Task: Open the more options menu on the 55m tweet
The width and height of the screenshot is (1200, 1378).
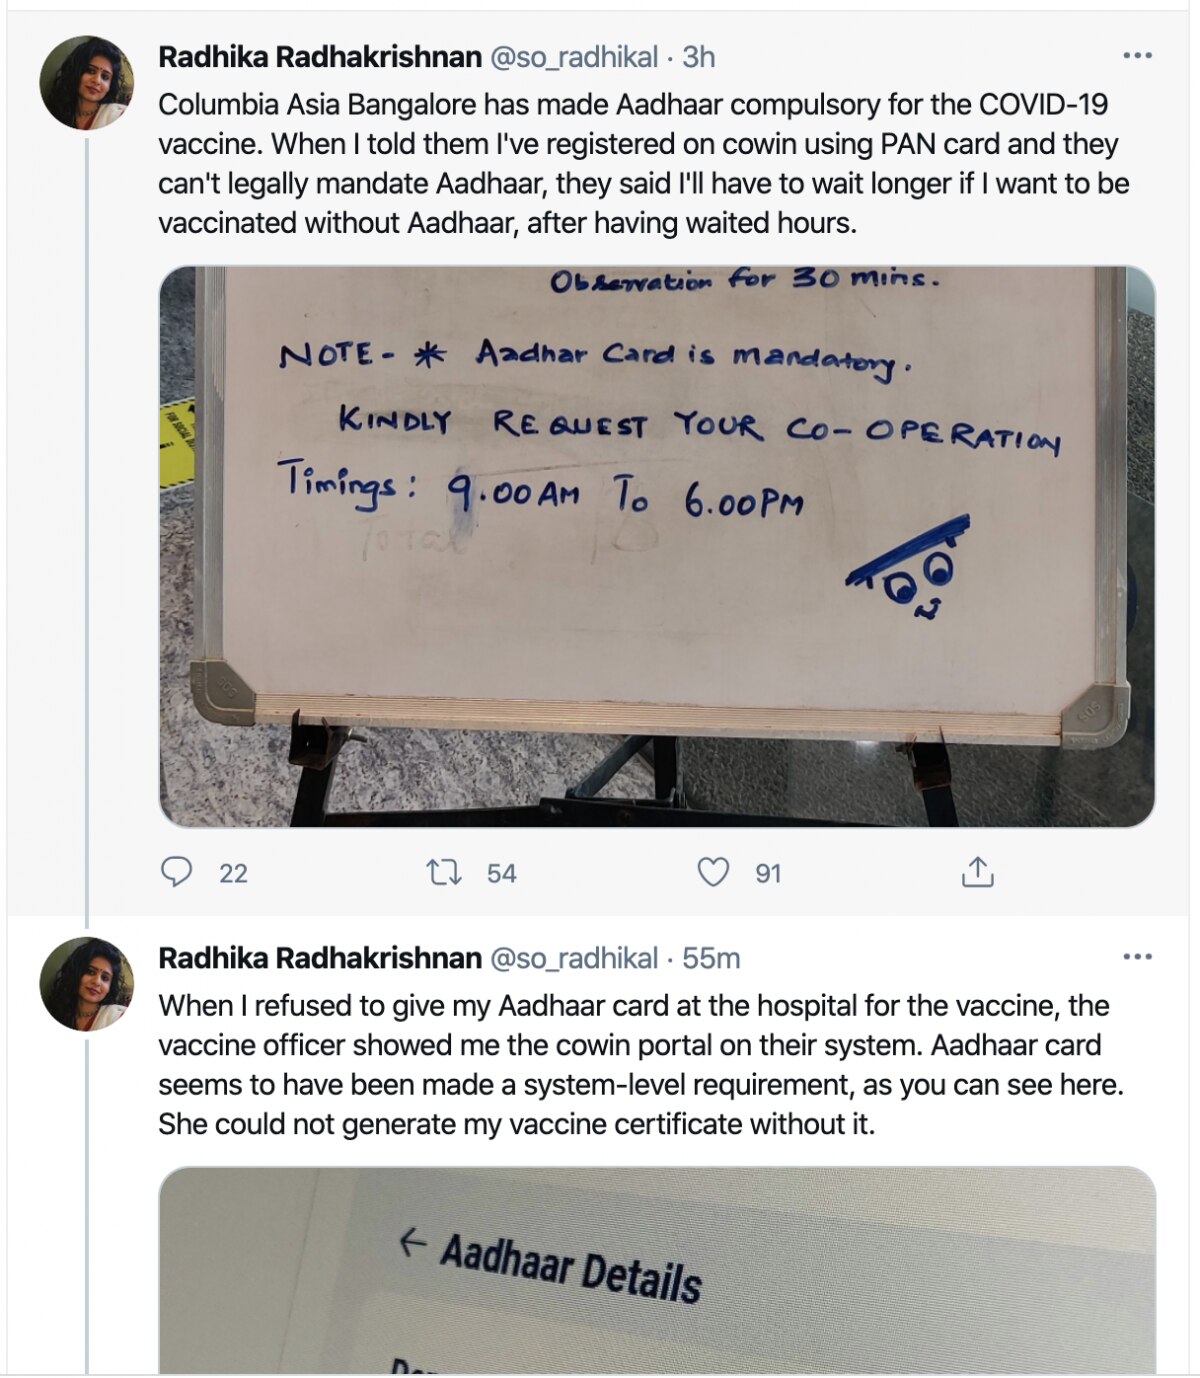Action: pyautogui.click(x=1137, y=957)
